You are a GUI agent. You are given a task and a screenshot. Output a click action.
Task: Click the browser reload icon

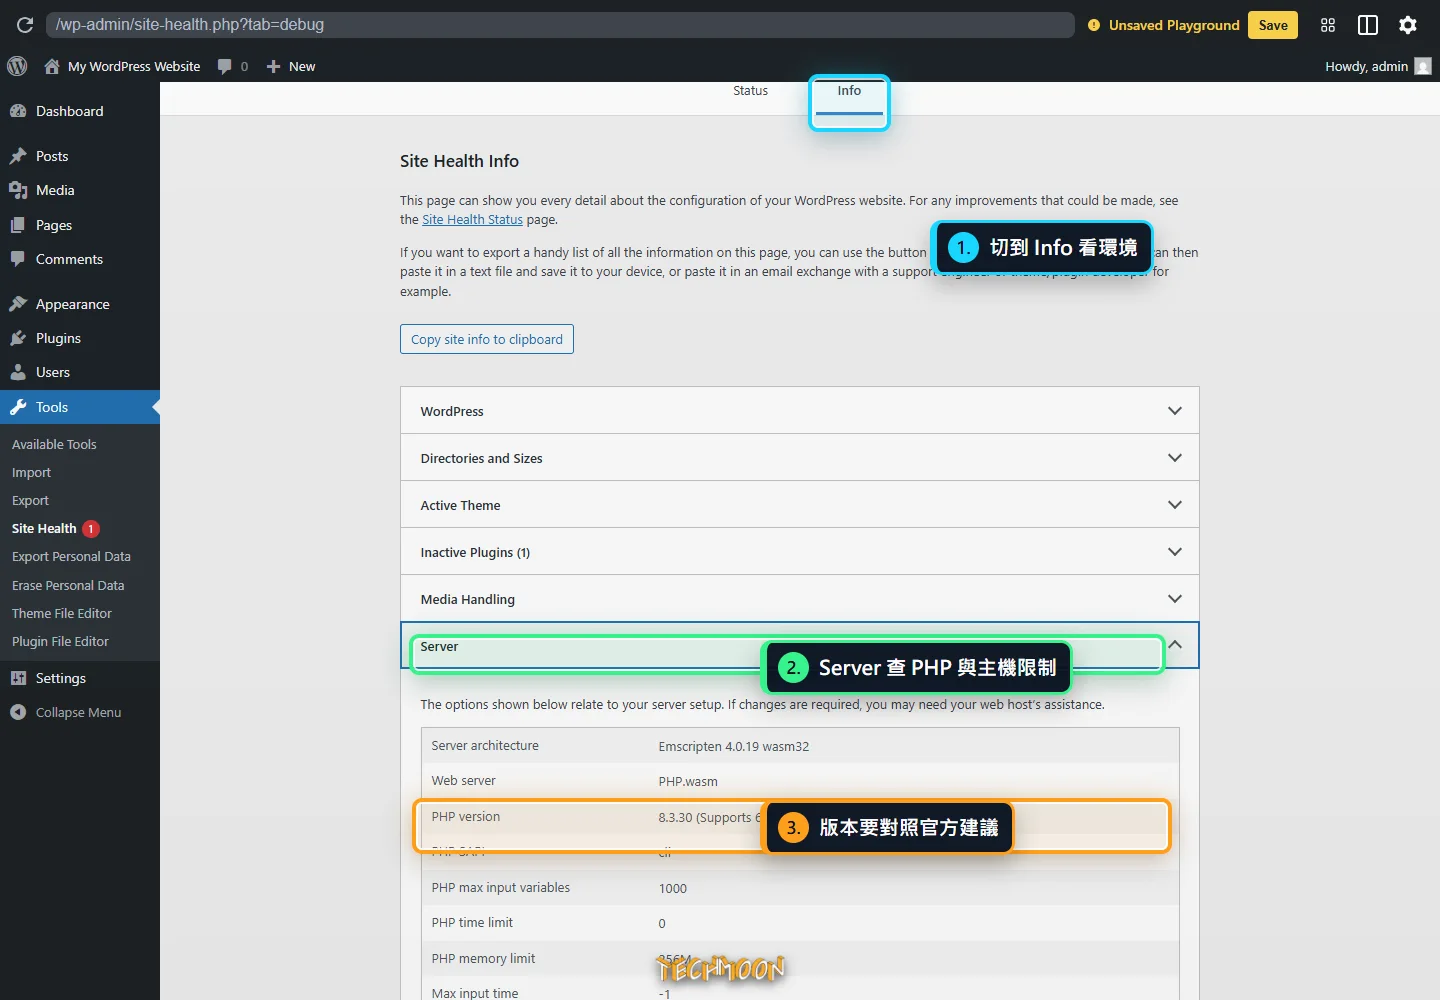click(x=25, y=25)
